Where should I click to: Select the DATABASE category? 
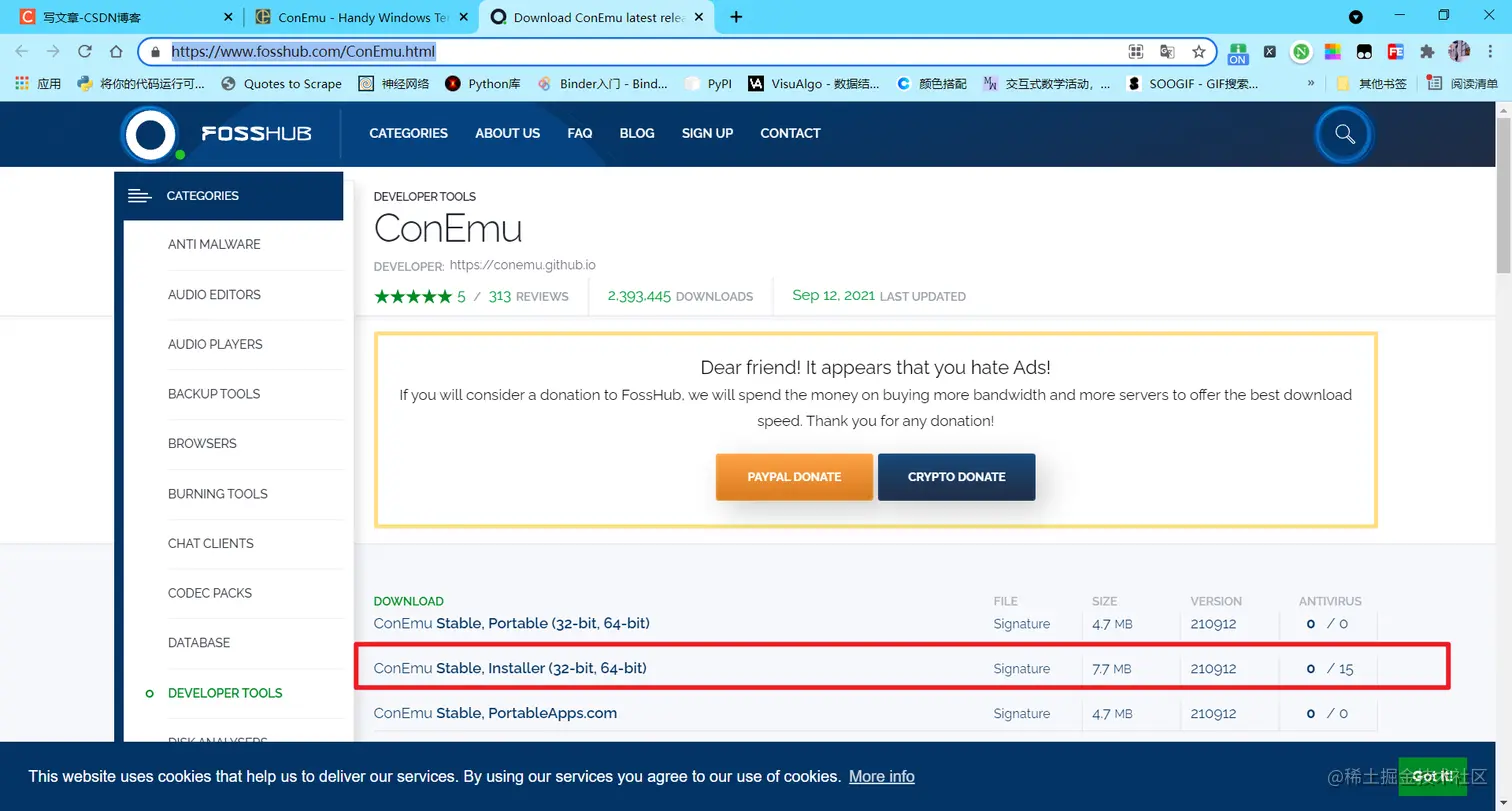pos(199,643)
